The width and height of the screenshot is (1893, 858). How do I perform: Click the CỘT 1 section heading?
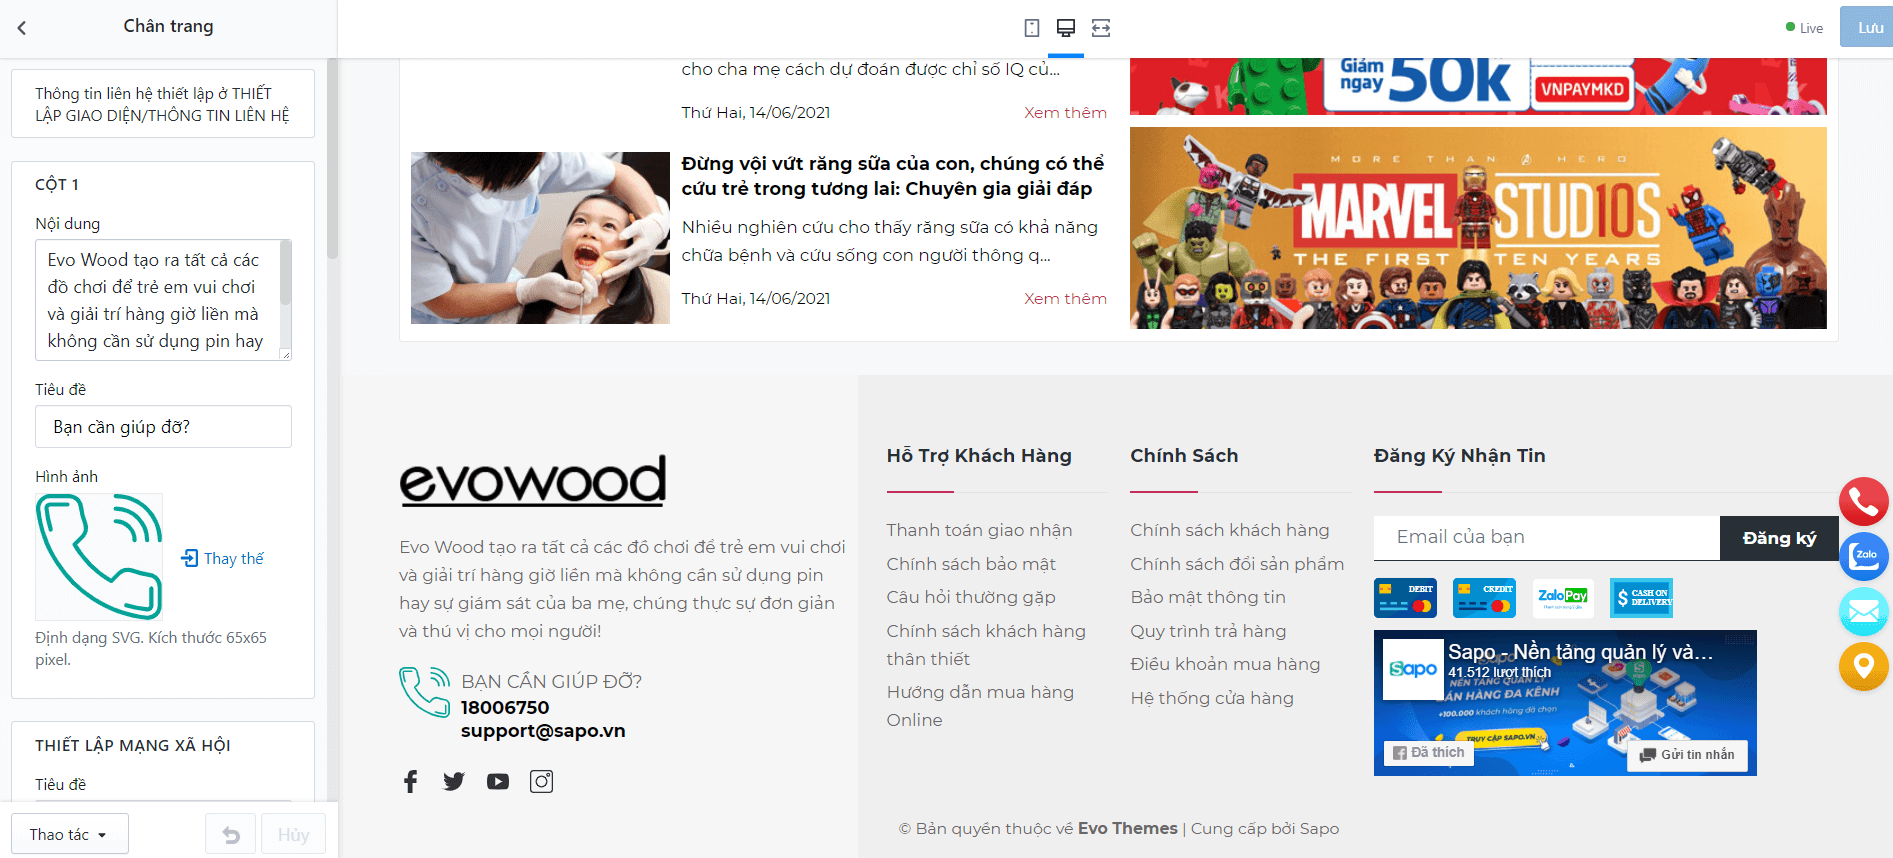[57, 184]
